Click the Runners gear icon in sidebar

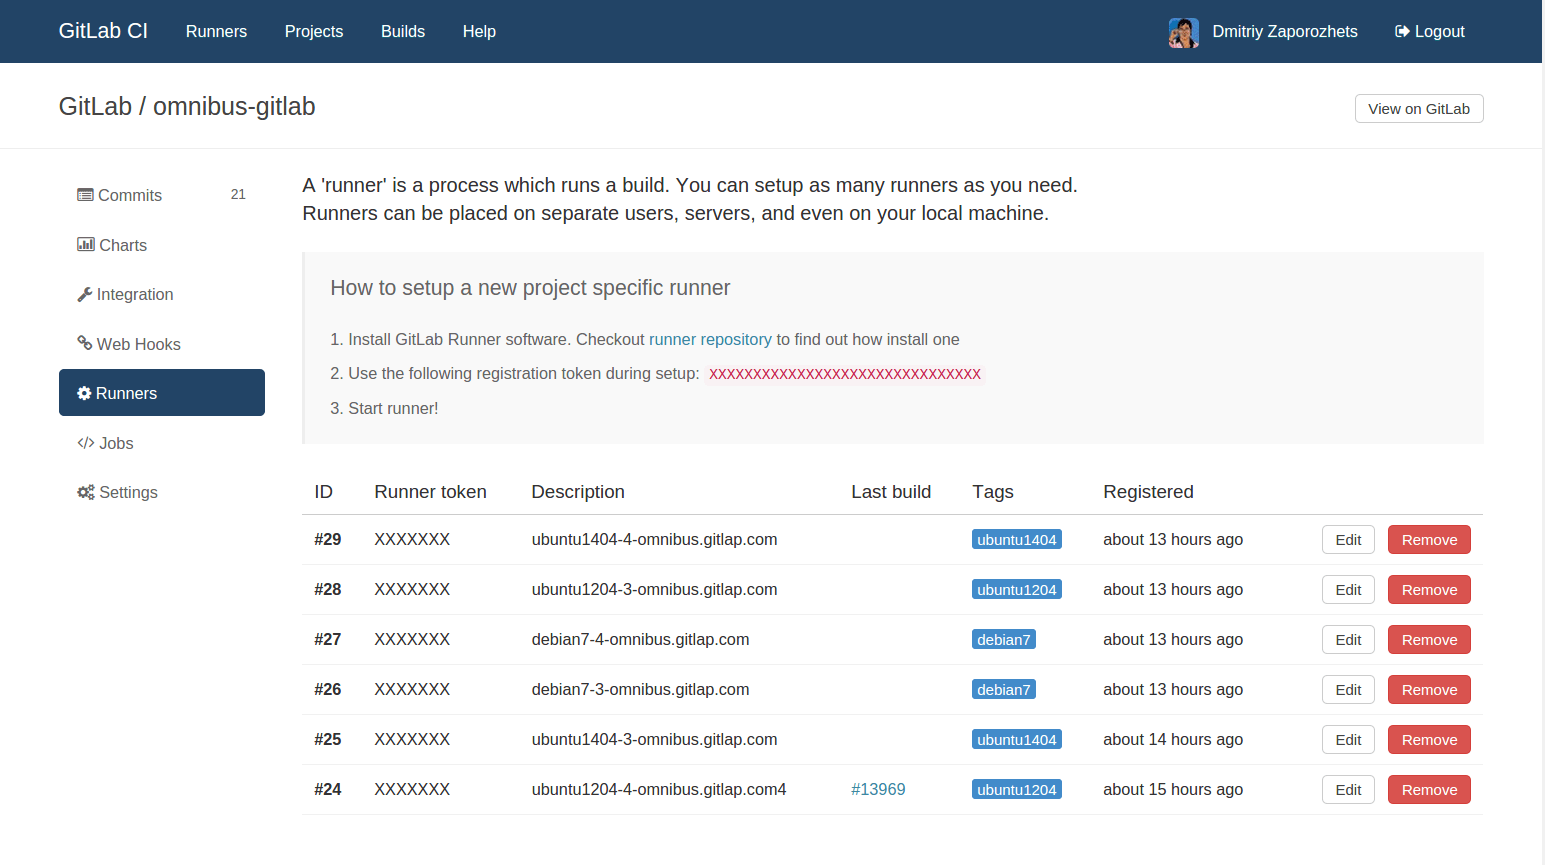pos(84,393)
